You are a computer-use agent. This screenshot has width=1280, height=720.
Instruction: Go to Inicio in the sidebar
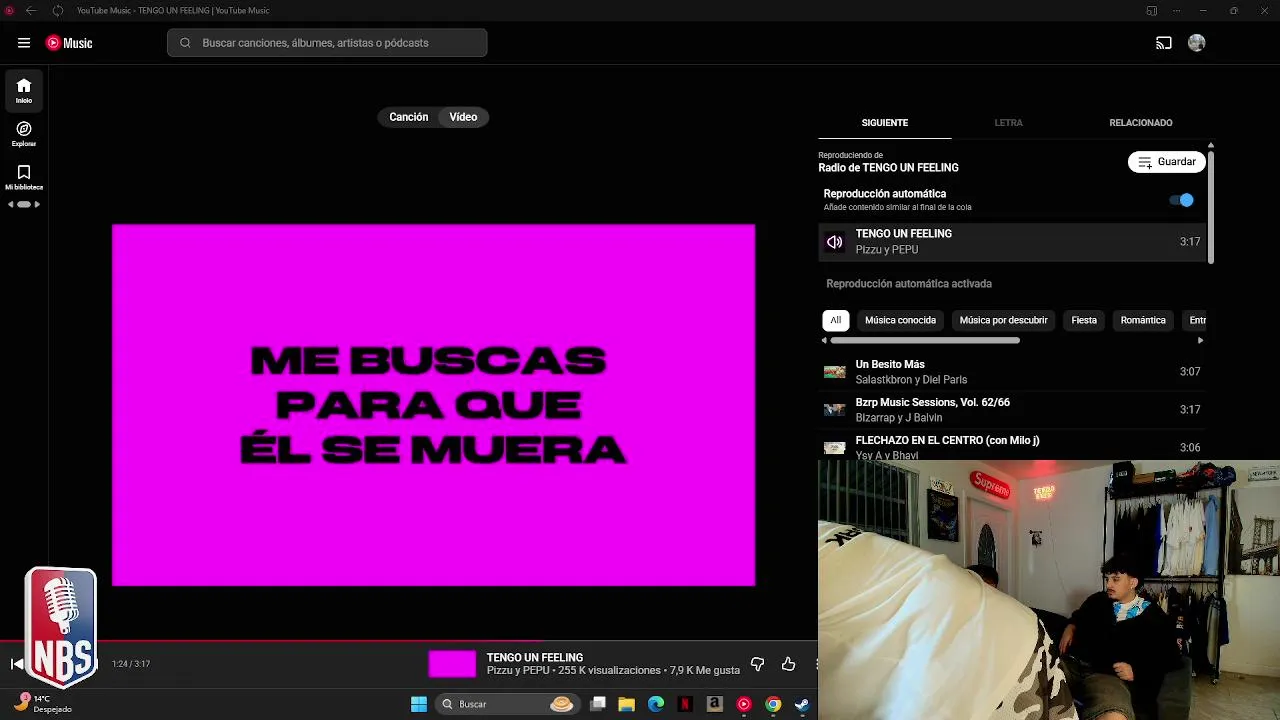click(24, 91)
